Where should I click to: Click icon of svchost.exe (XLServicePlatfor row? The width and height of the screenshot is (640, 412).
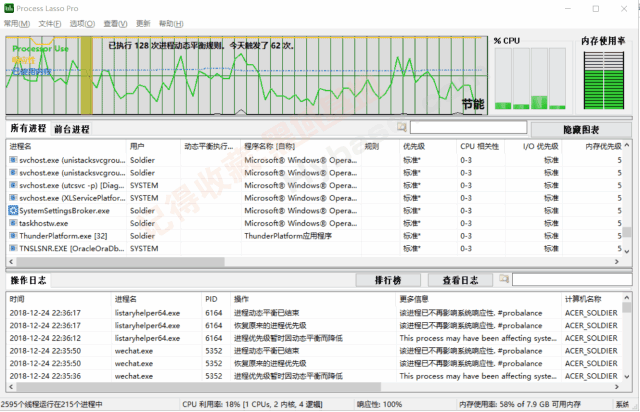pyautogui.click(x=13, y=198)
